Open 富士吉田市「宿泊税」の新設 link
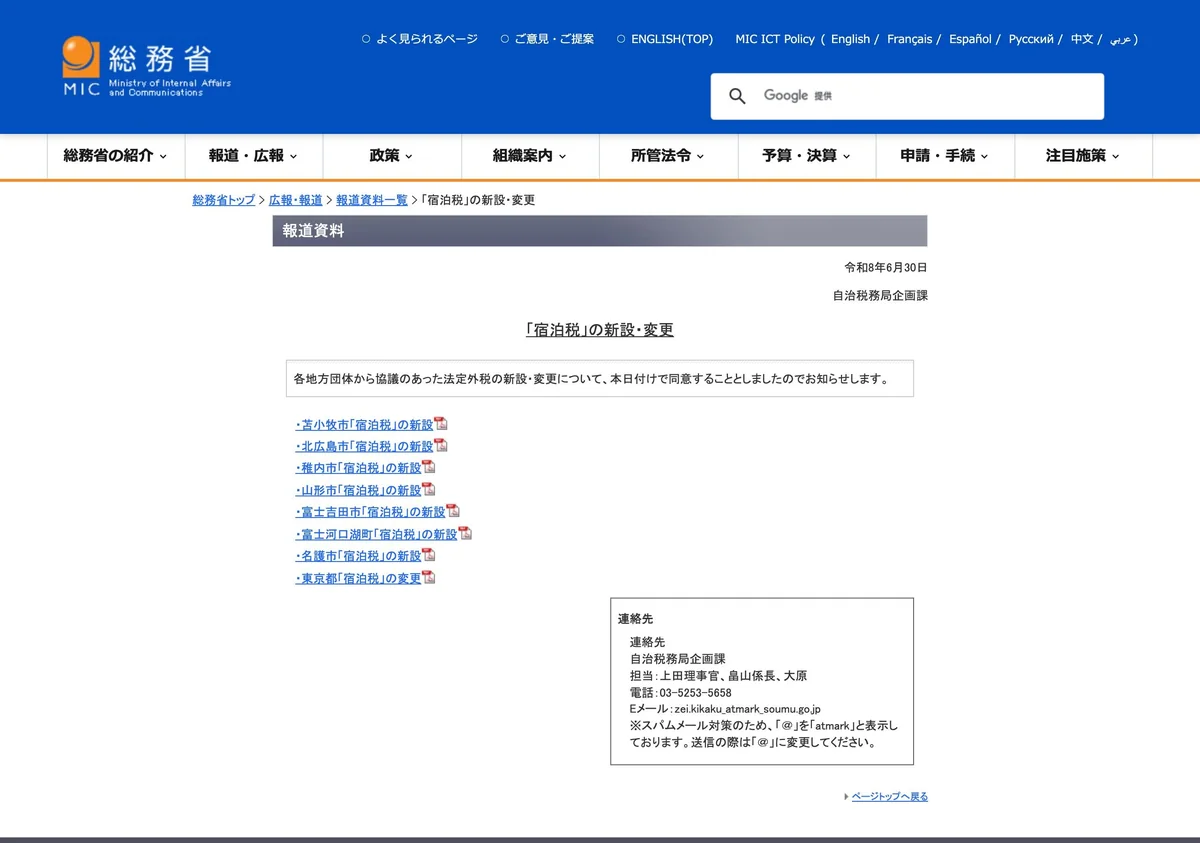This screenshot has height=843, width=1200. tap(371, 512)
